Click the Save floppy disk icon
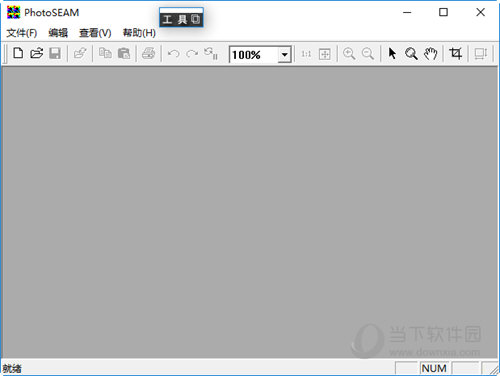 click(55, 53)
